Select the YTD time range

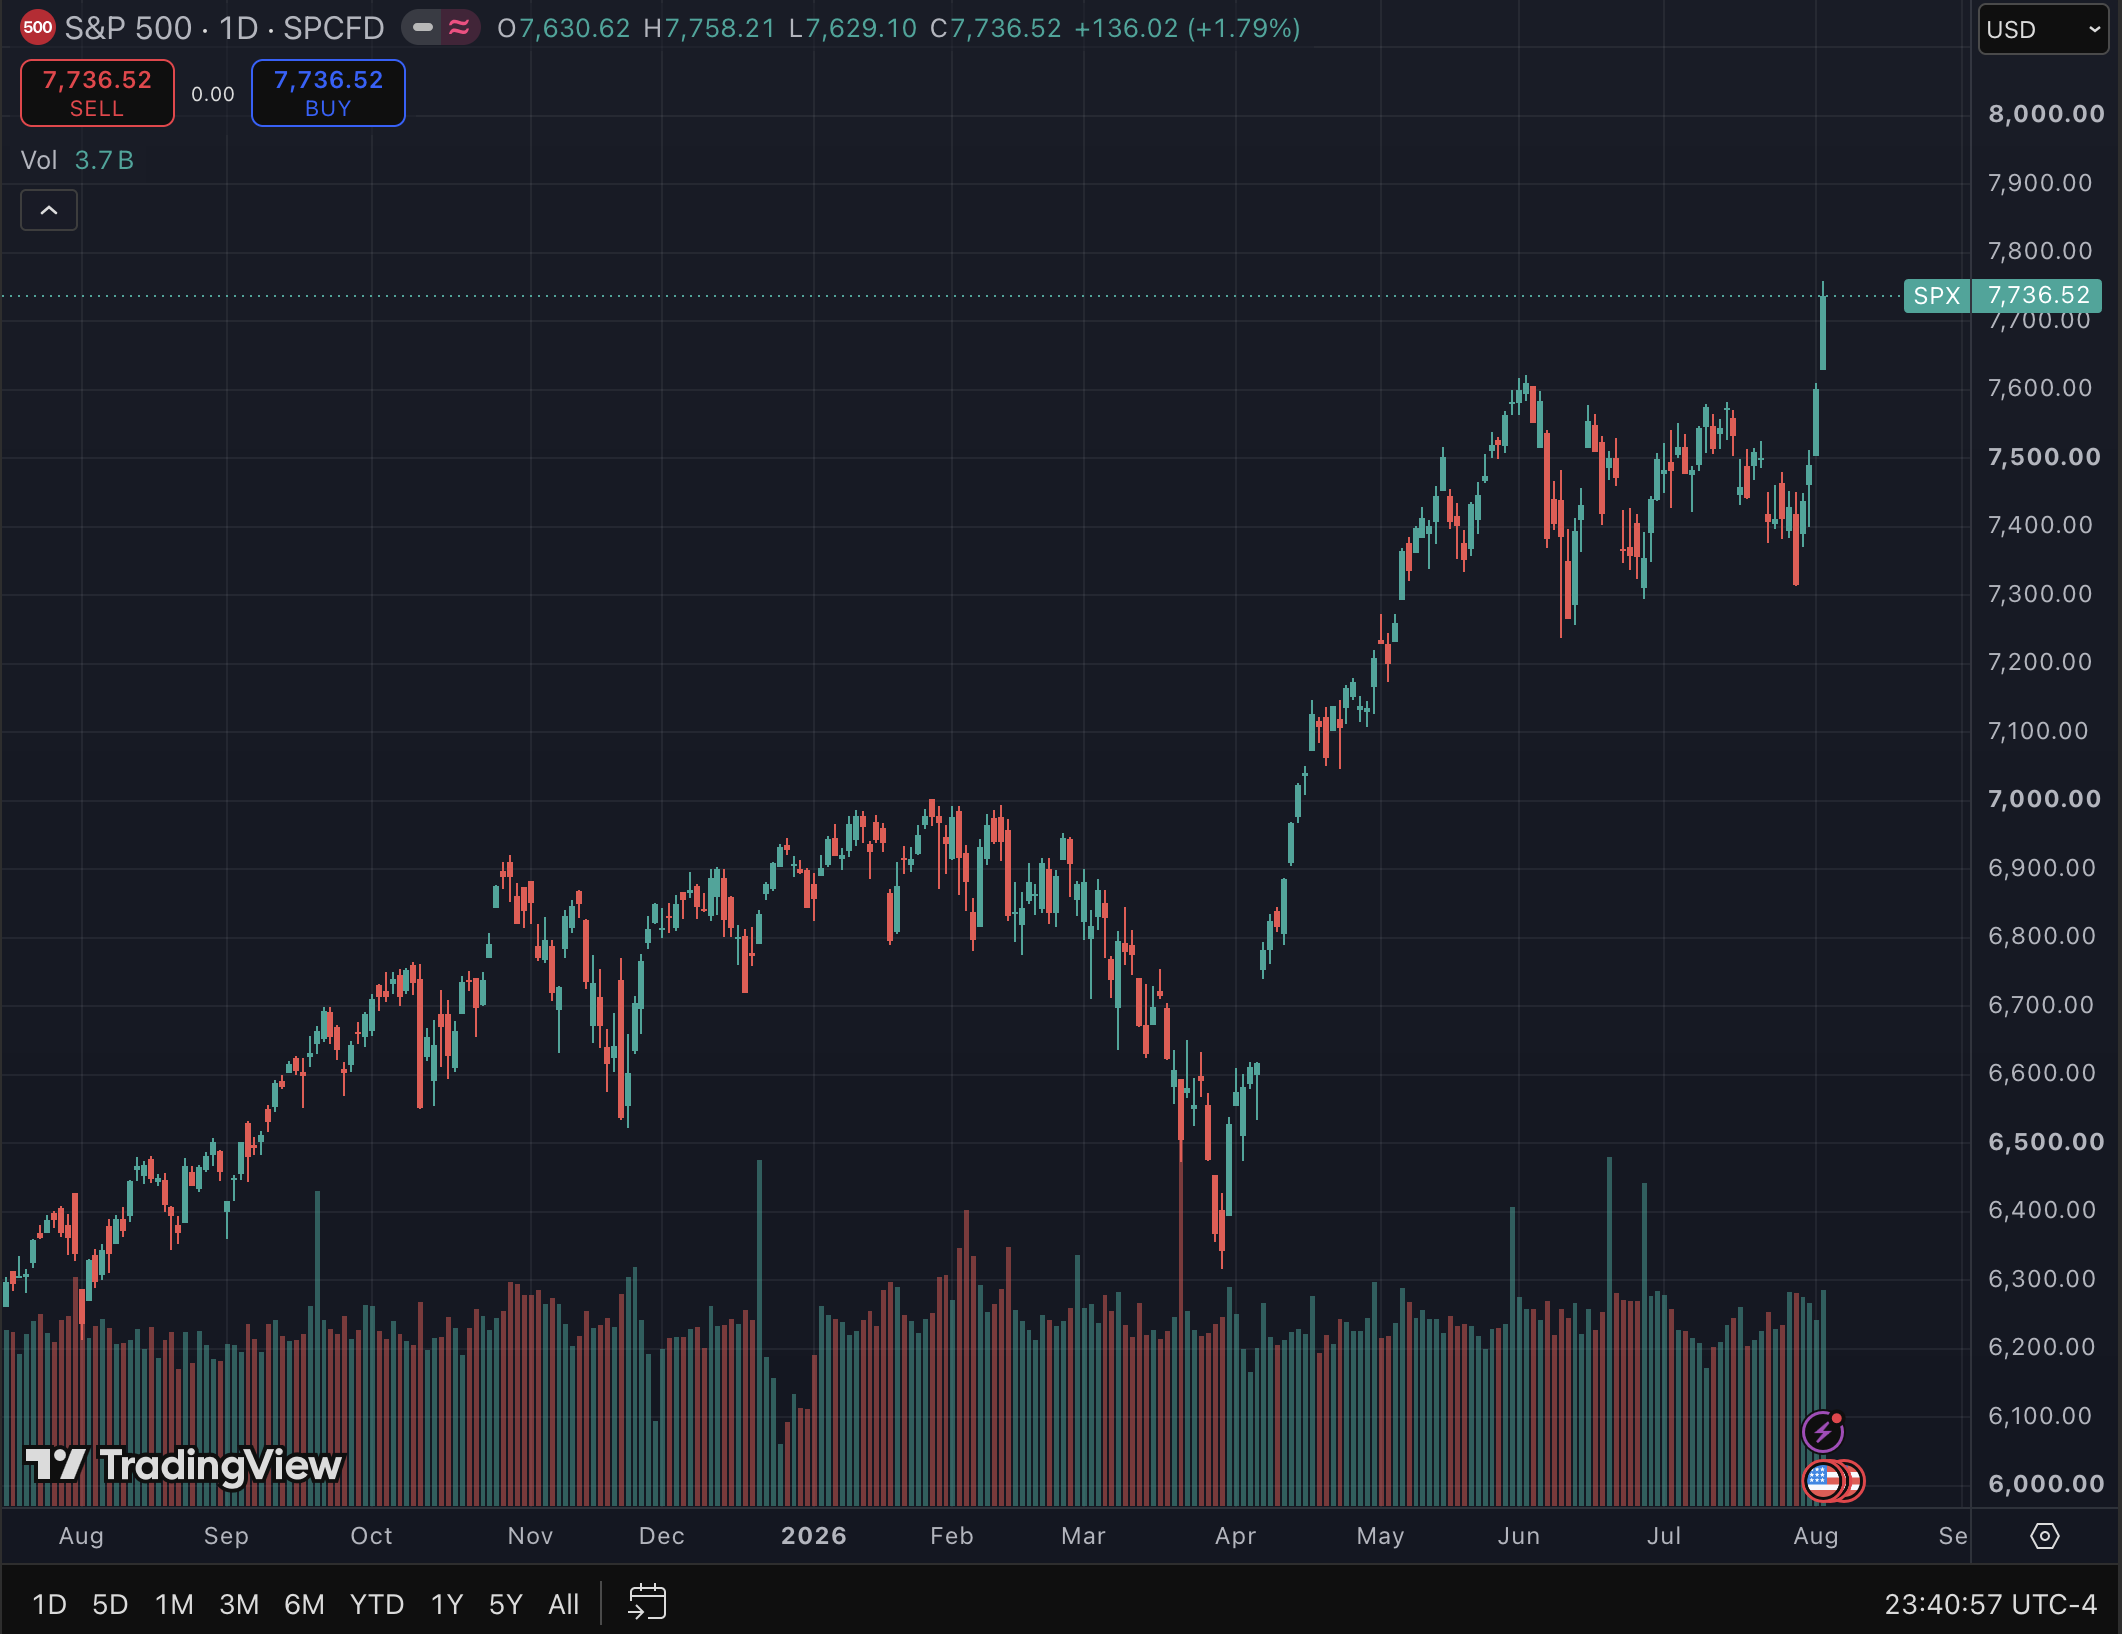[x=377, y=1604]
